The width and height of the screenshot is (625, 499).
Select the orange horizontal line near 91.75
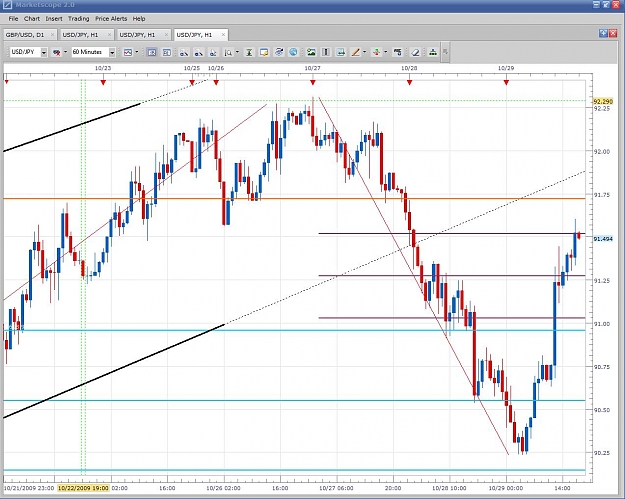click(x=294, y=198)
